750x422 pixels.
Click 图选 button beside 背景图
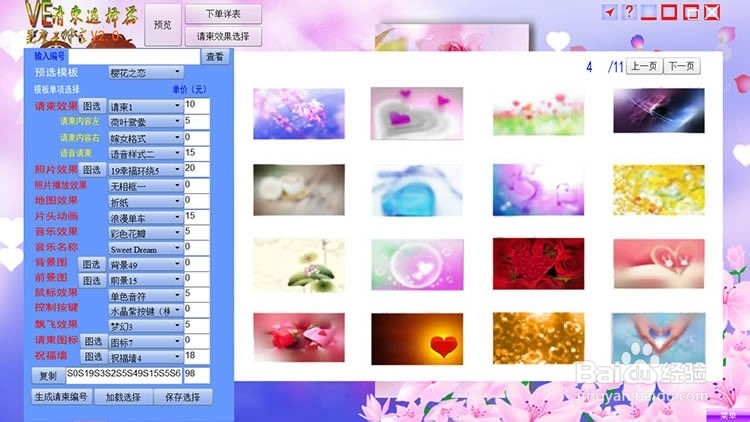pos(92,264)
